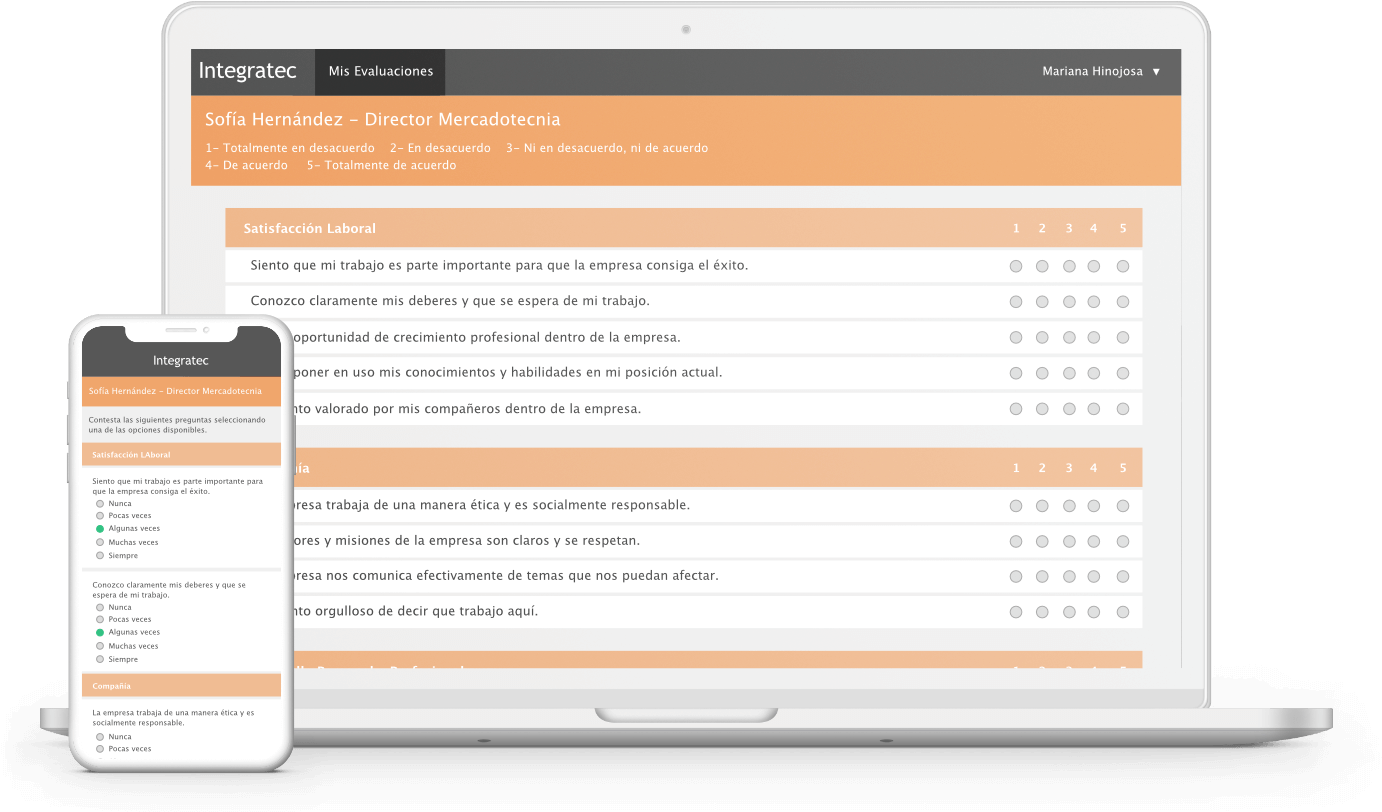Choose Muchas veces for 'Siento que mi trabajo' on phone
The width and height of the screenshot is (1382, 812).
[x=100, y=542]
